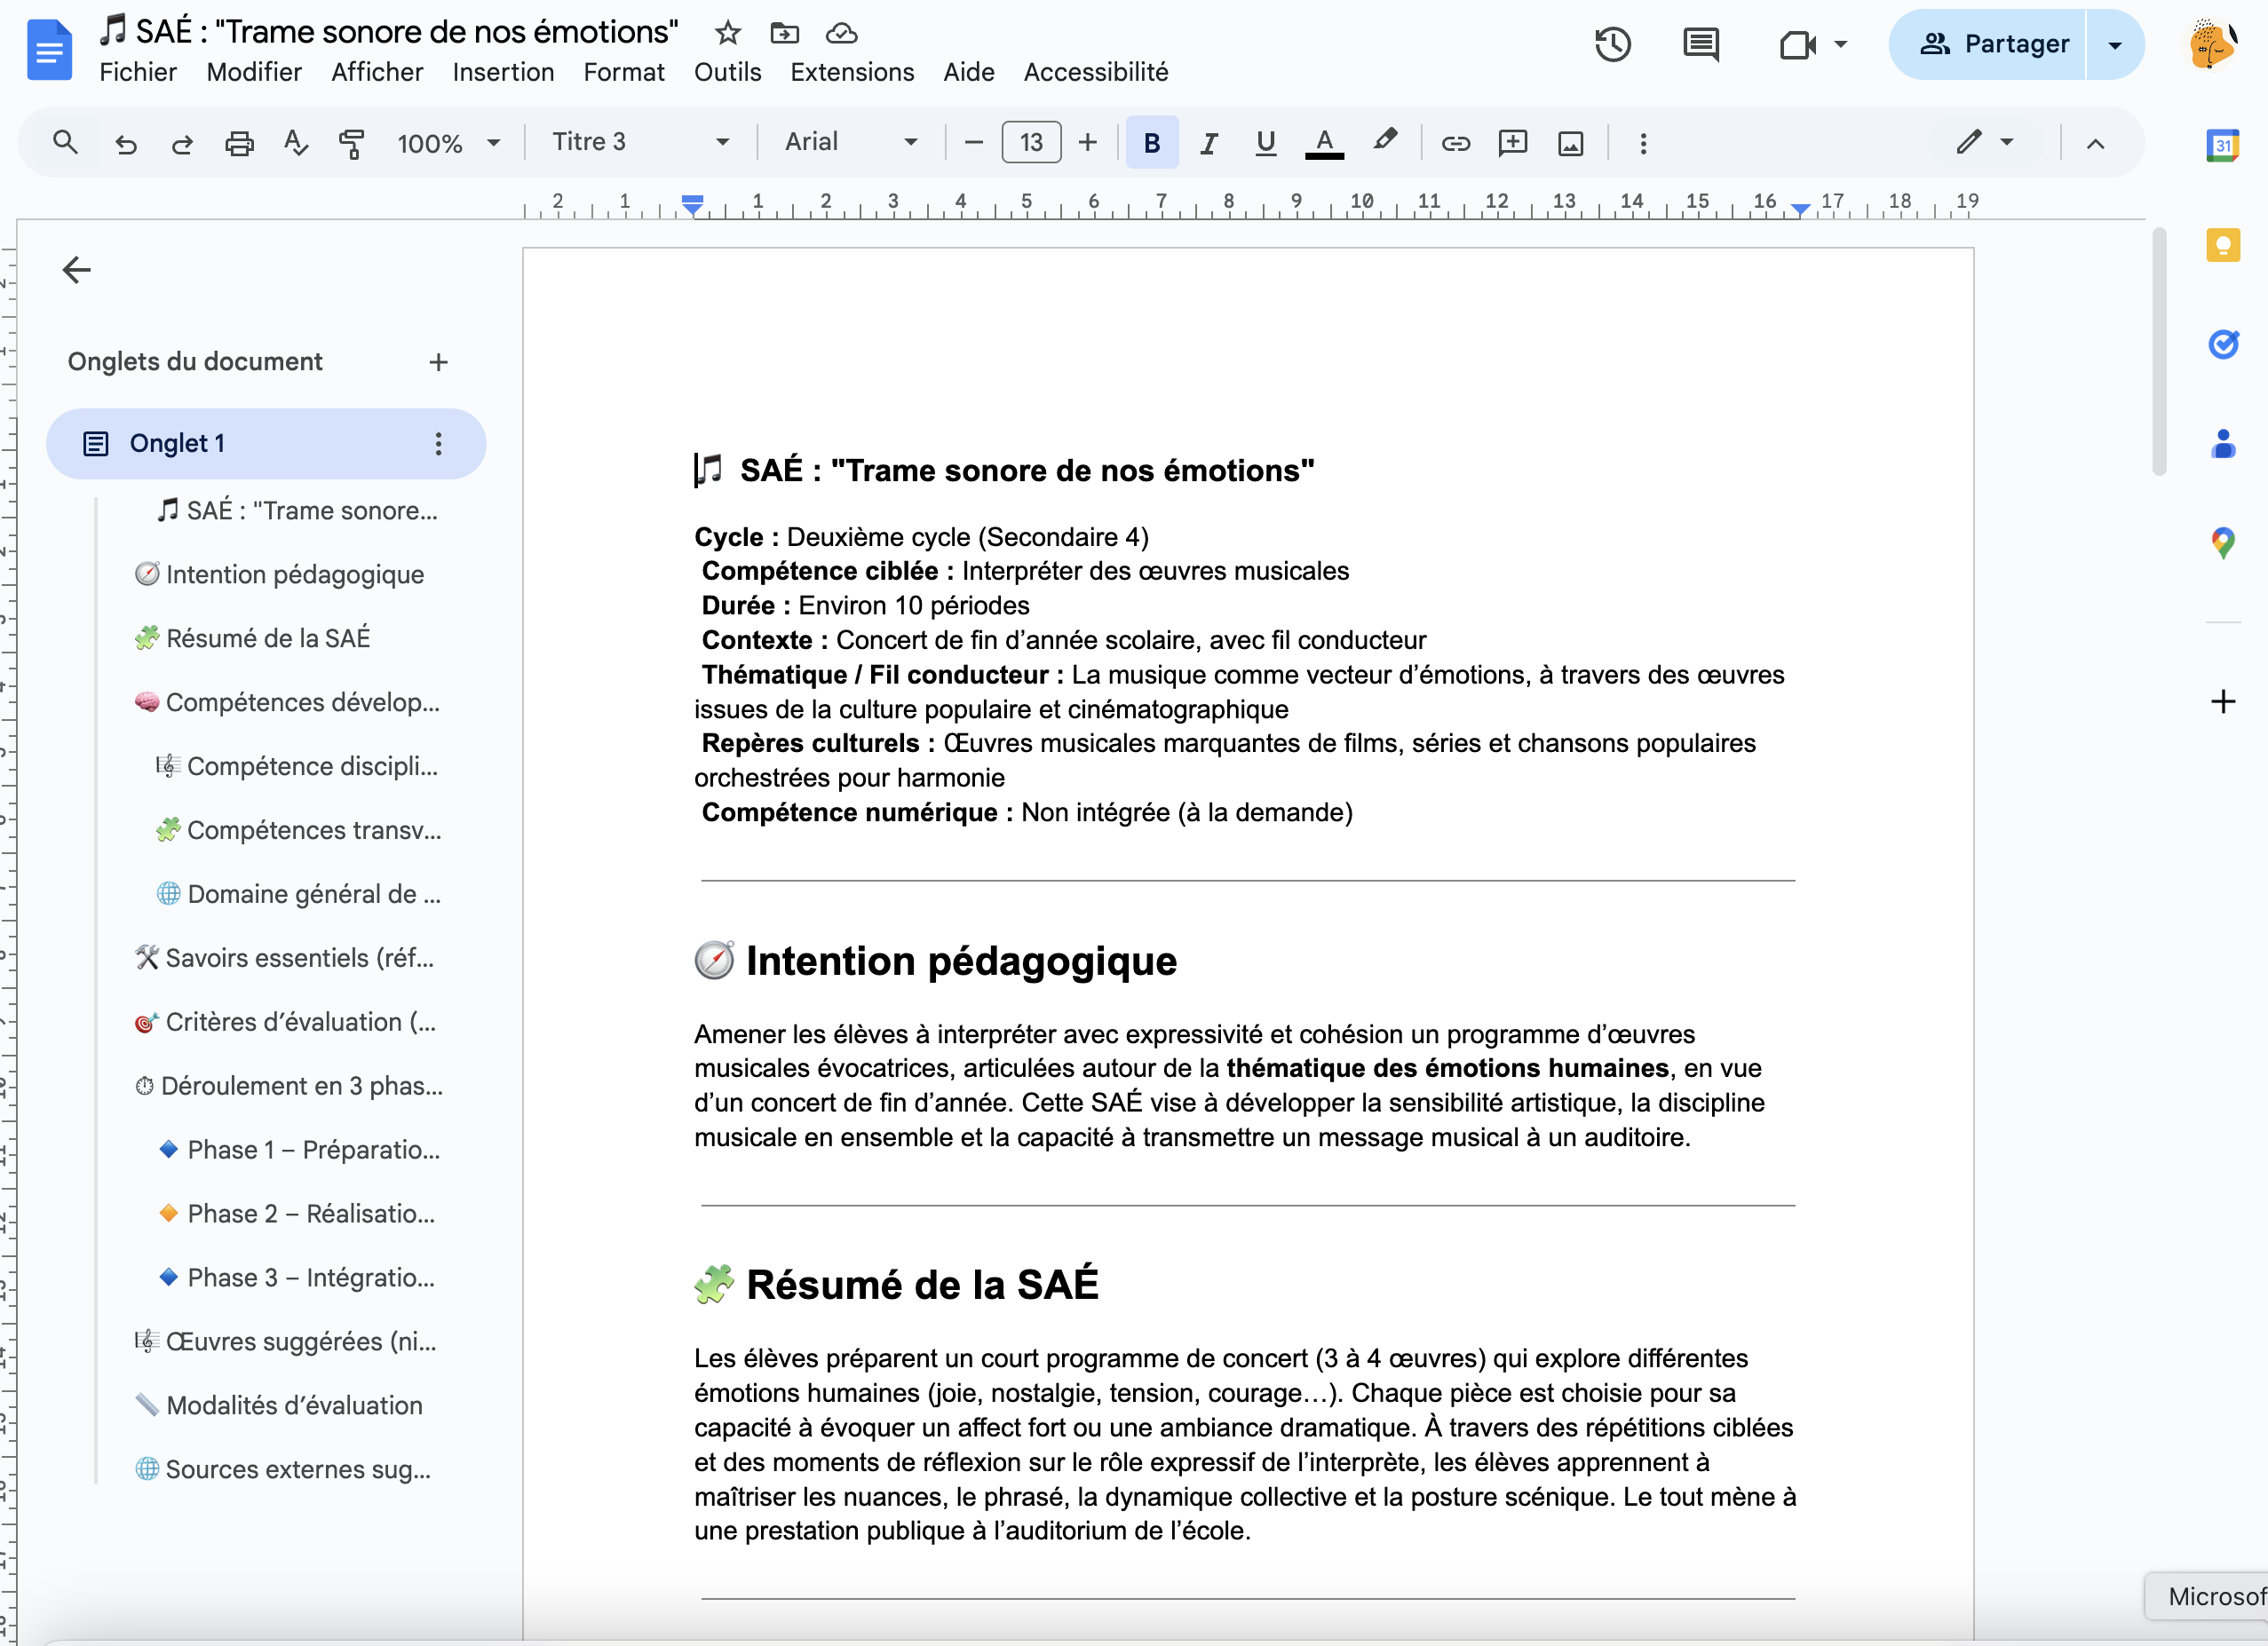Open the share options dropdown arrow
2268x1646 pixels.
click(2115, 44)
